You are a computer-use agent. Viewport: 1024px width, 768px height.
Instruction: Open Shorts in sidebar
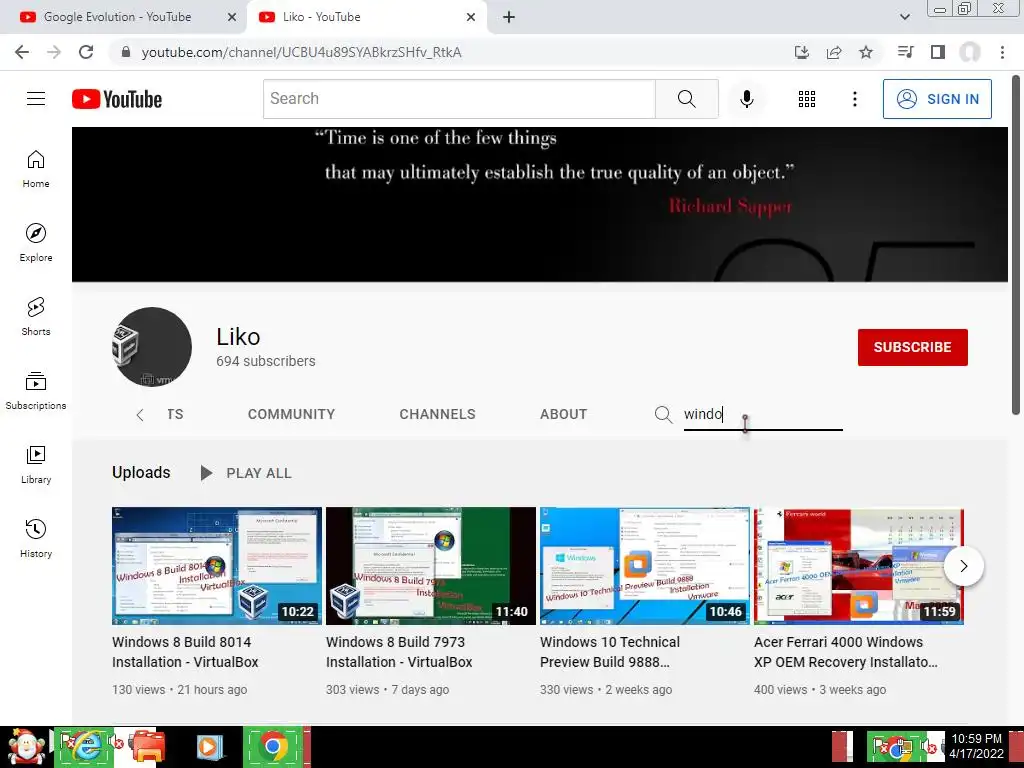(x=36, y=317)
